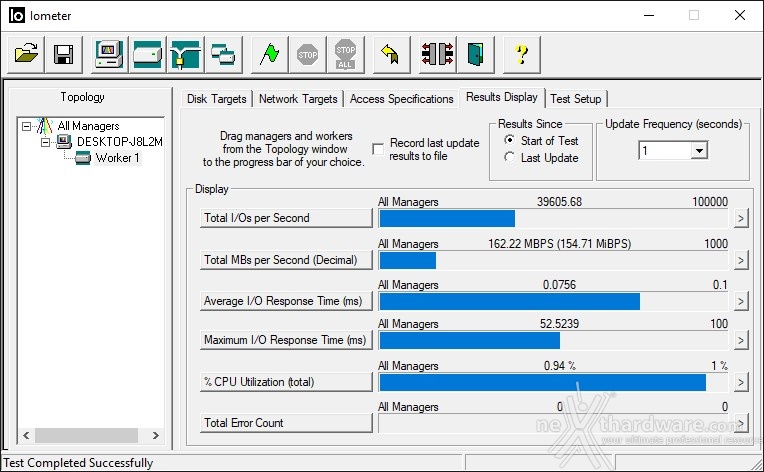Click the Average I/O Response Time (ms) button

pos(286,301)
